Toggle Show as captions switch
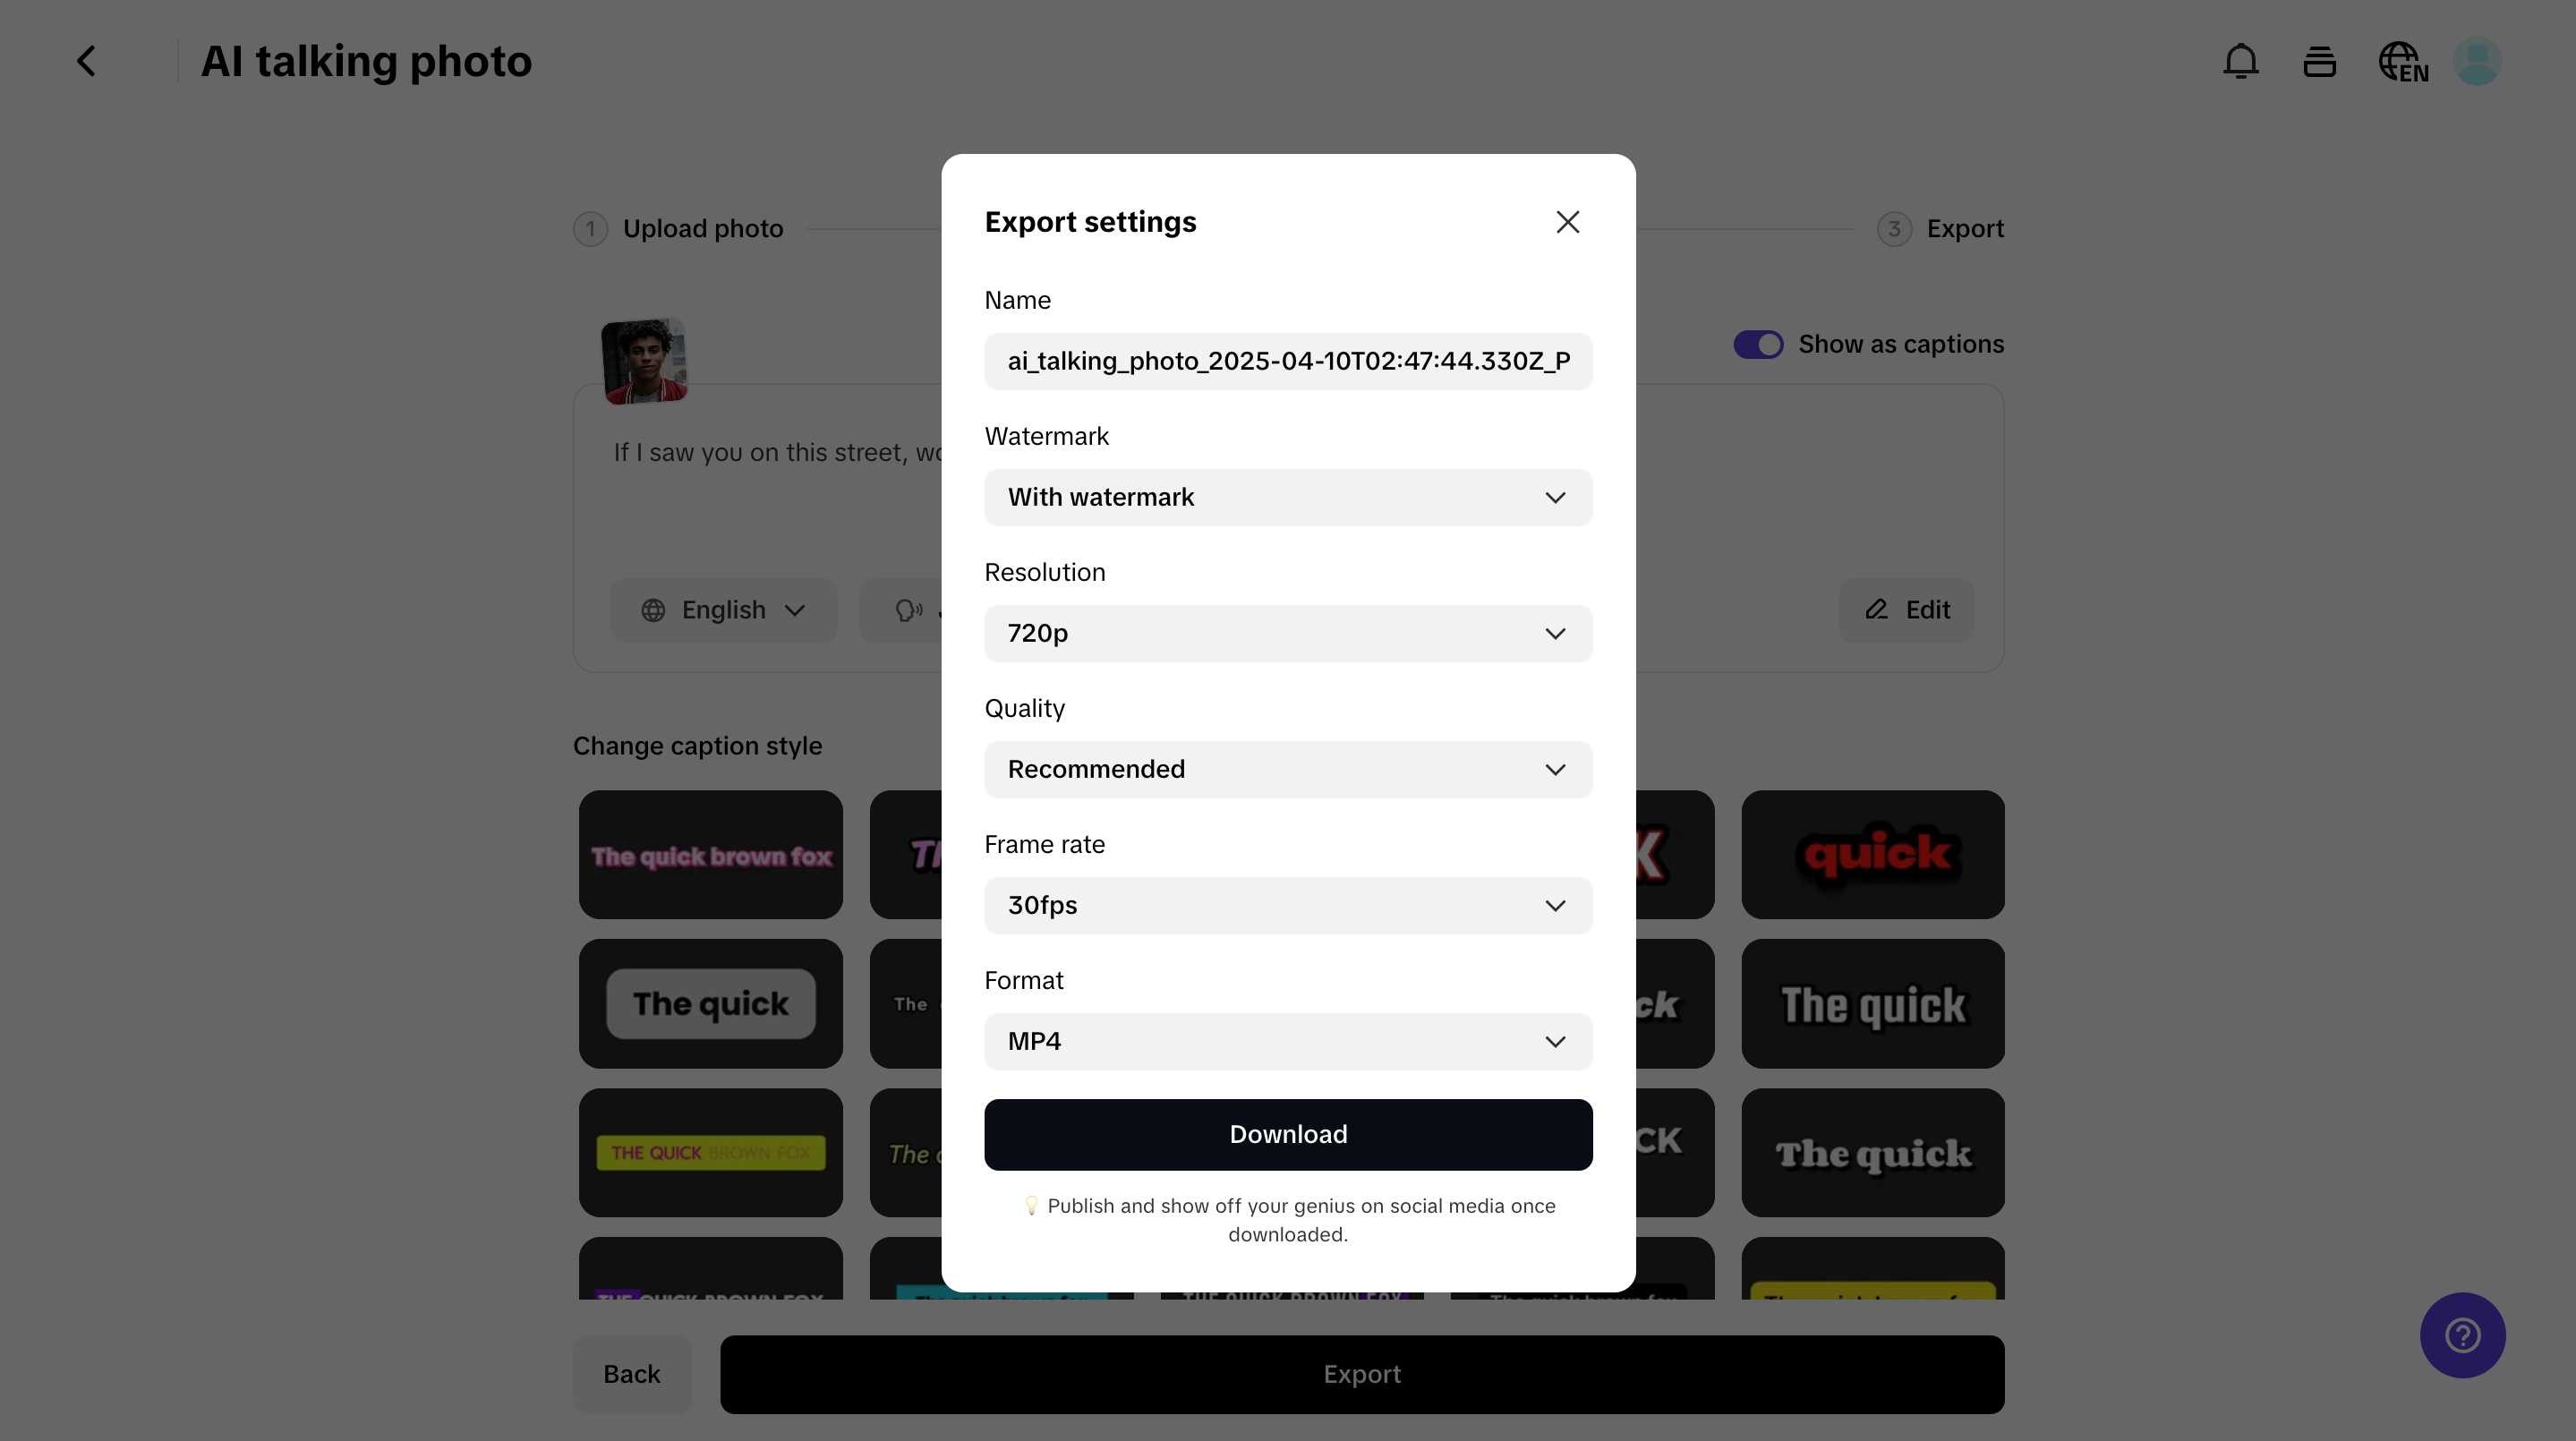The image size is (2576, 1441). tap(1758, 344)
